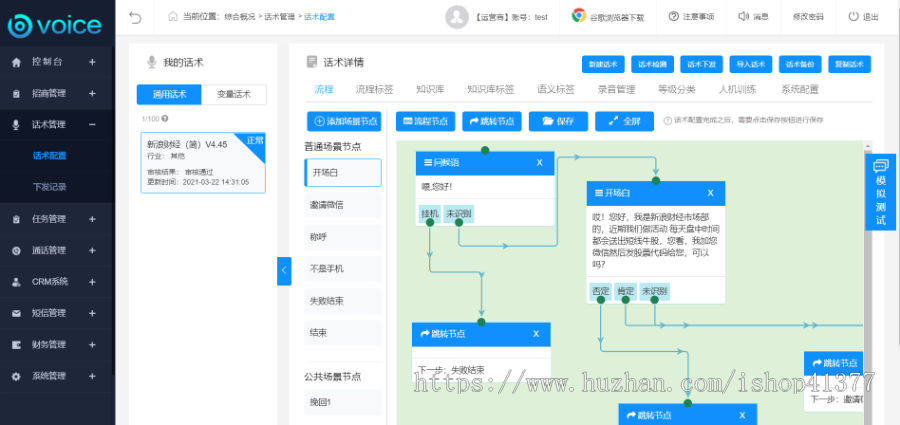This screenshot has height=425, width=900.
Task: Close the 问候语 node with X
Action: (x=539, y=163)
